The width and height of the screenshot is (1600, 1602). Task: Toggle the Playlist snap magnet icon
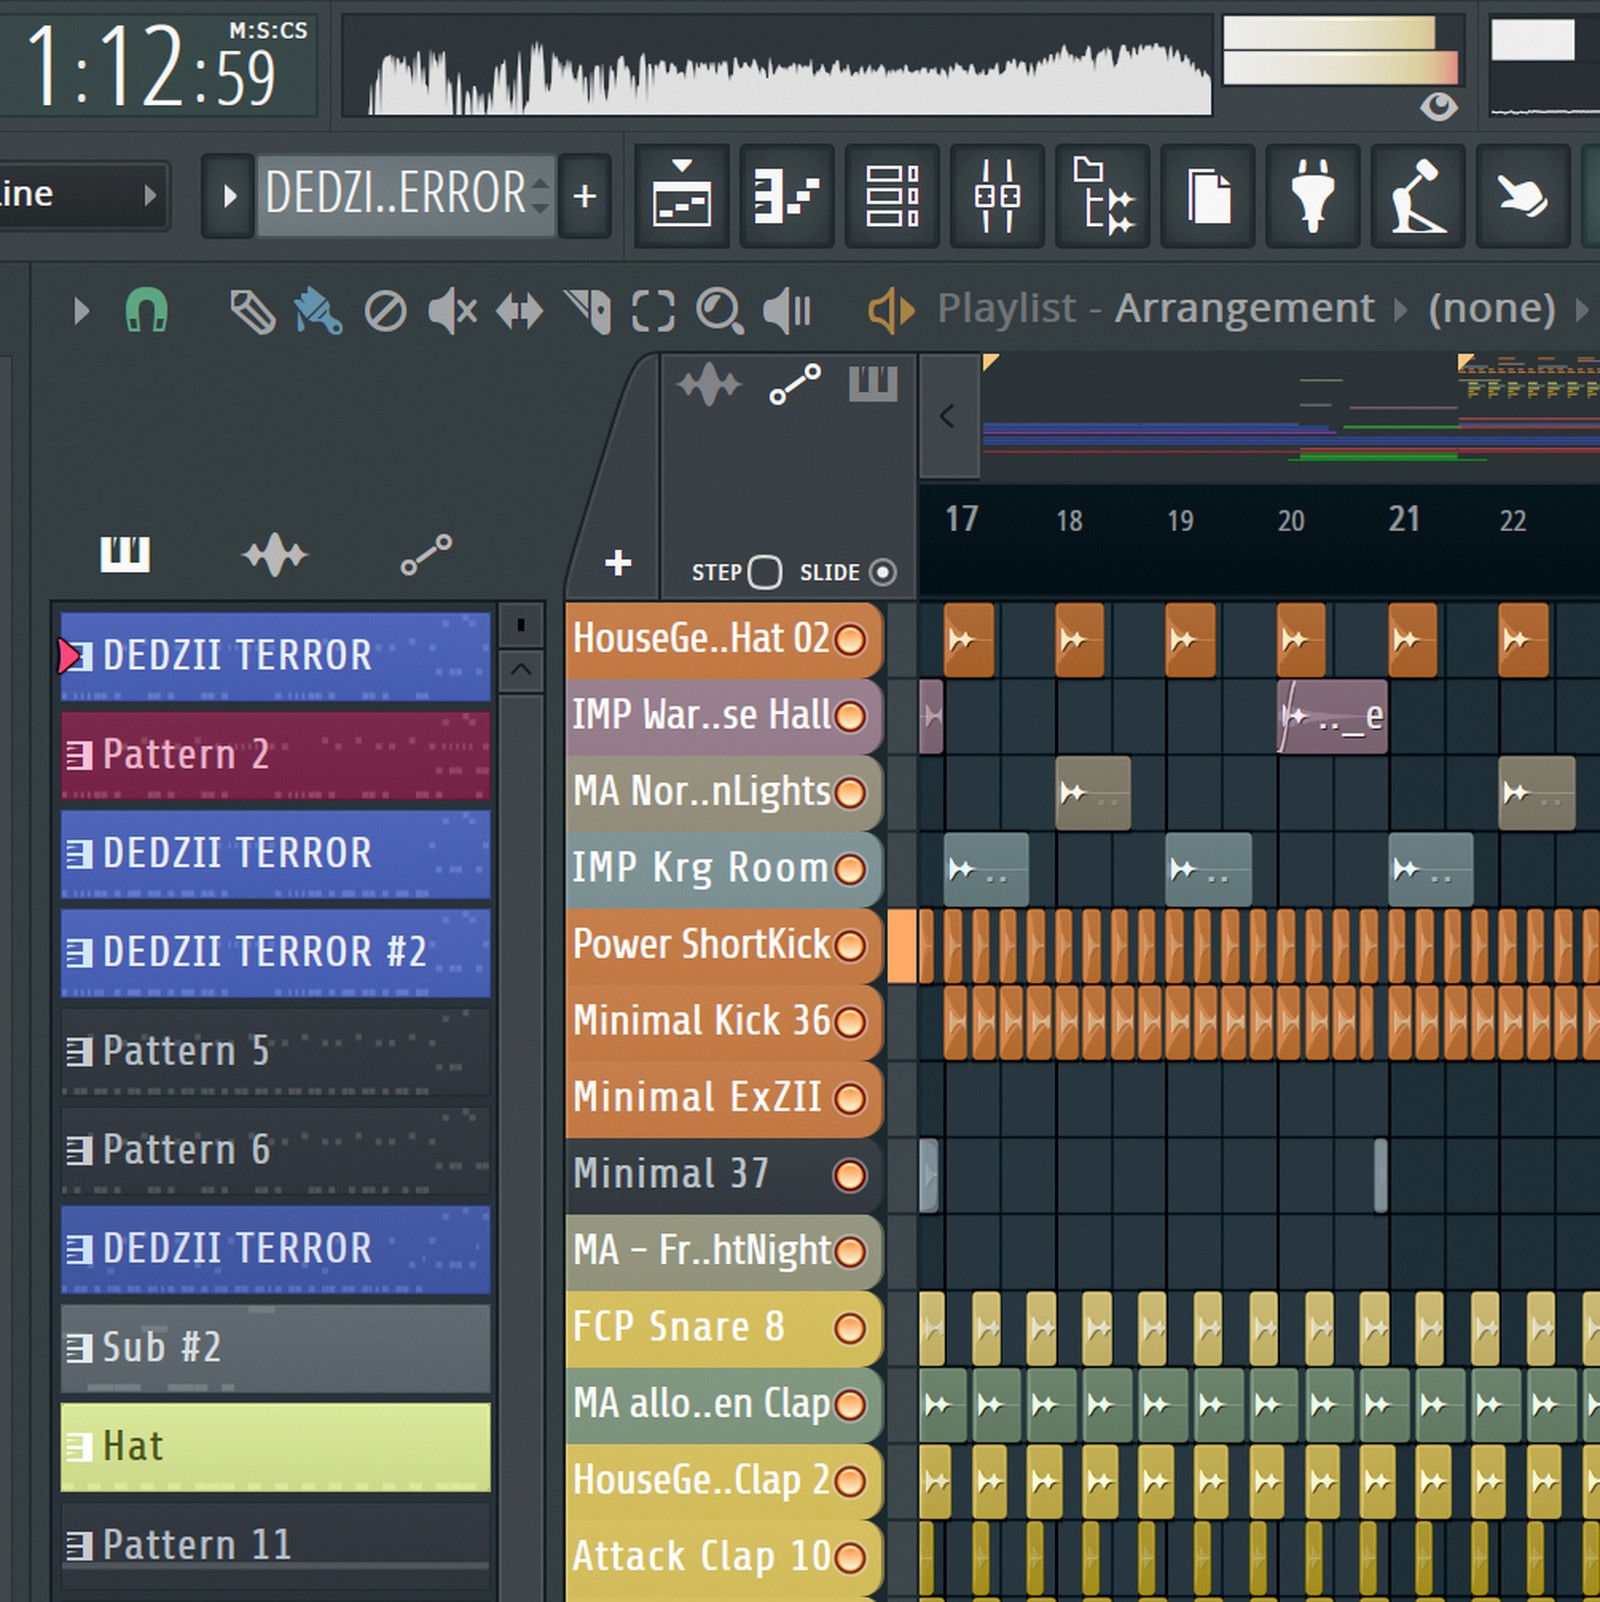146,311
